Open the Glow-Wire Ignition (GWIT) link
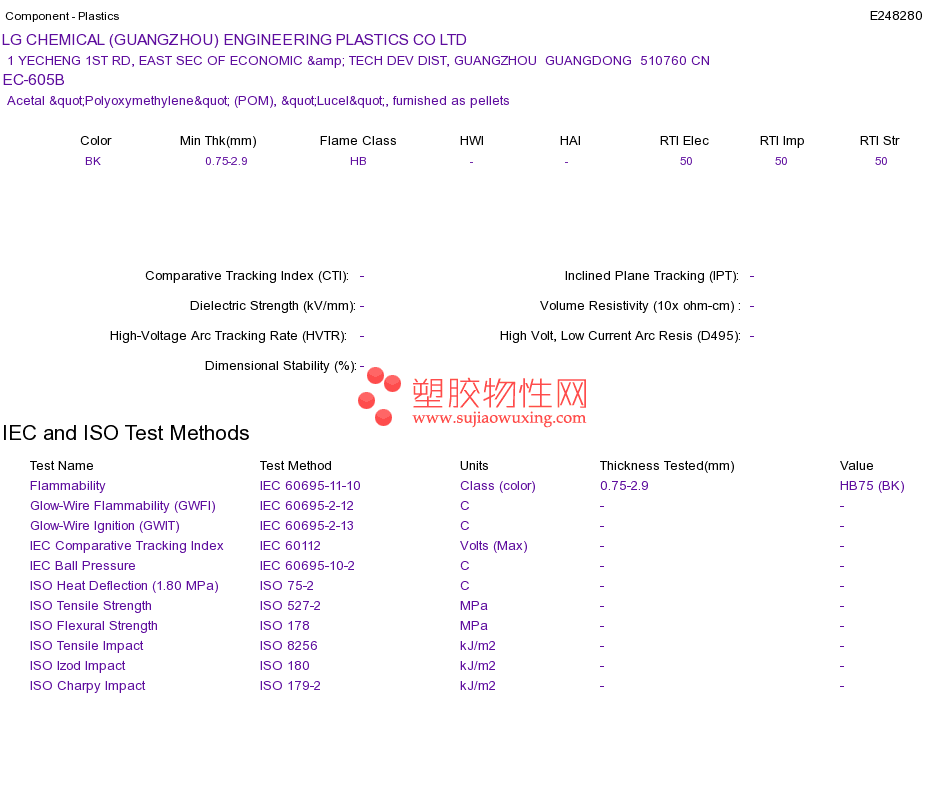This screenshot has height=800, width=950. [x=105, y=525]
